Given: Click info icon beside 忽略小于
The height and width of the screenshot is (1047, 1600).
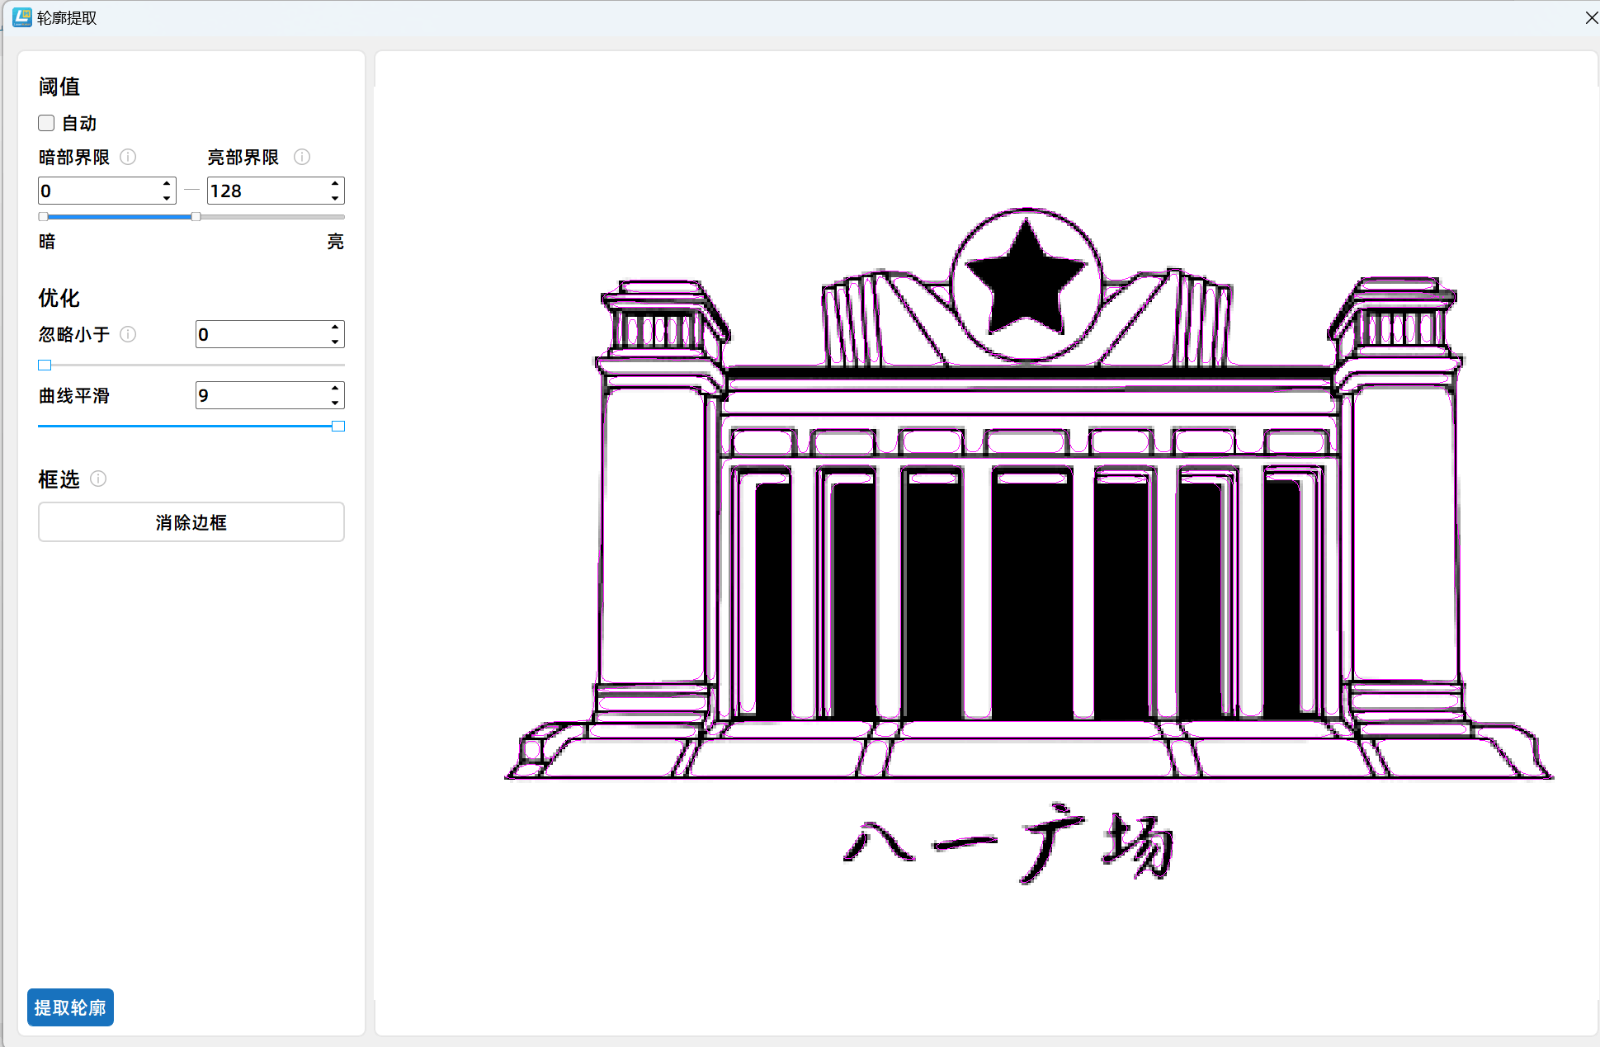Looking at the screenshot, I should [x=128, y=334].
